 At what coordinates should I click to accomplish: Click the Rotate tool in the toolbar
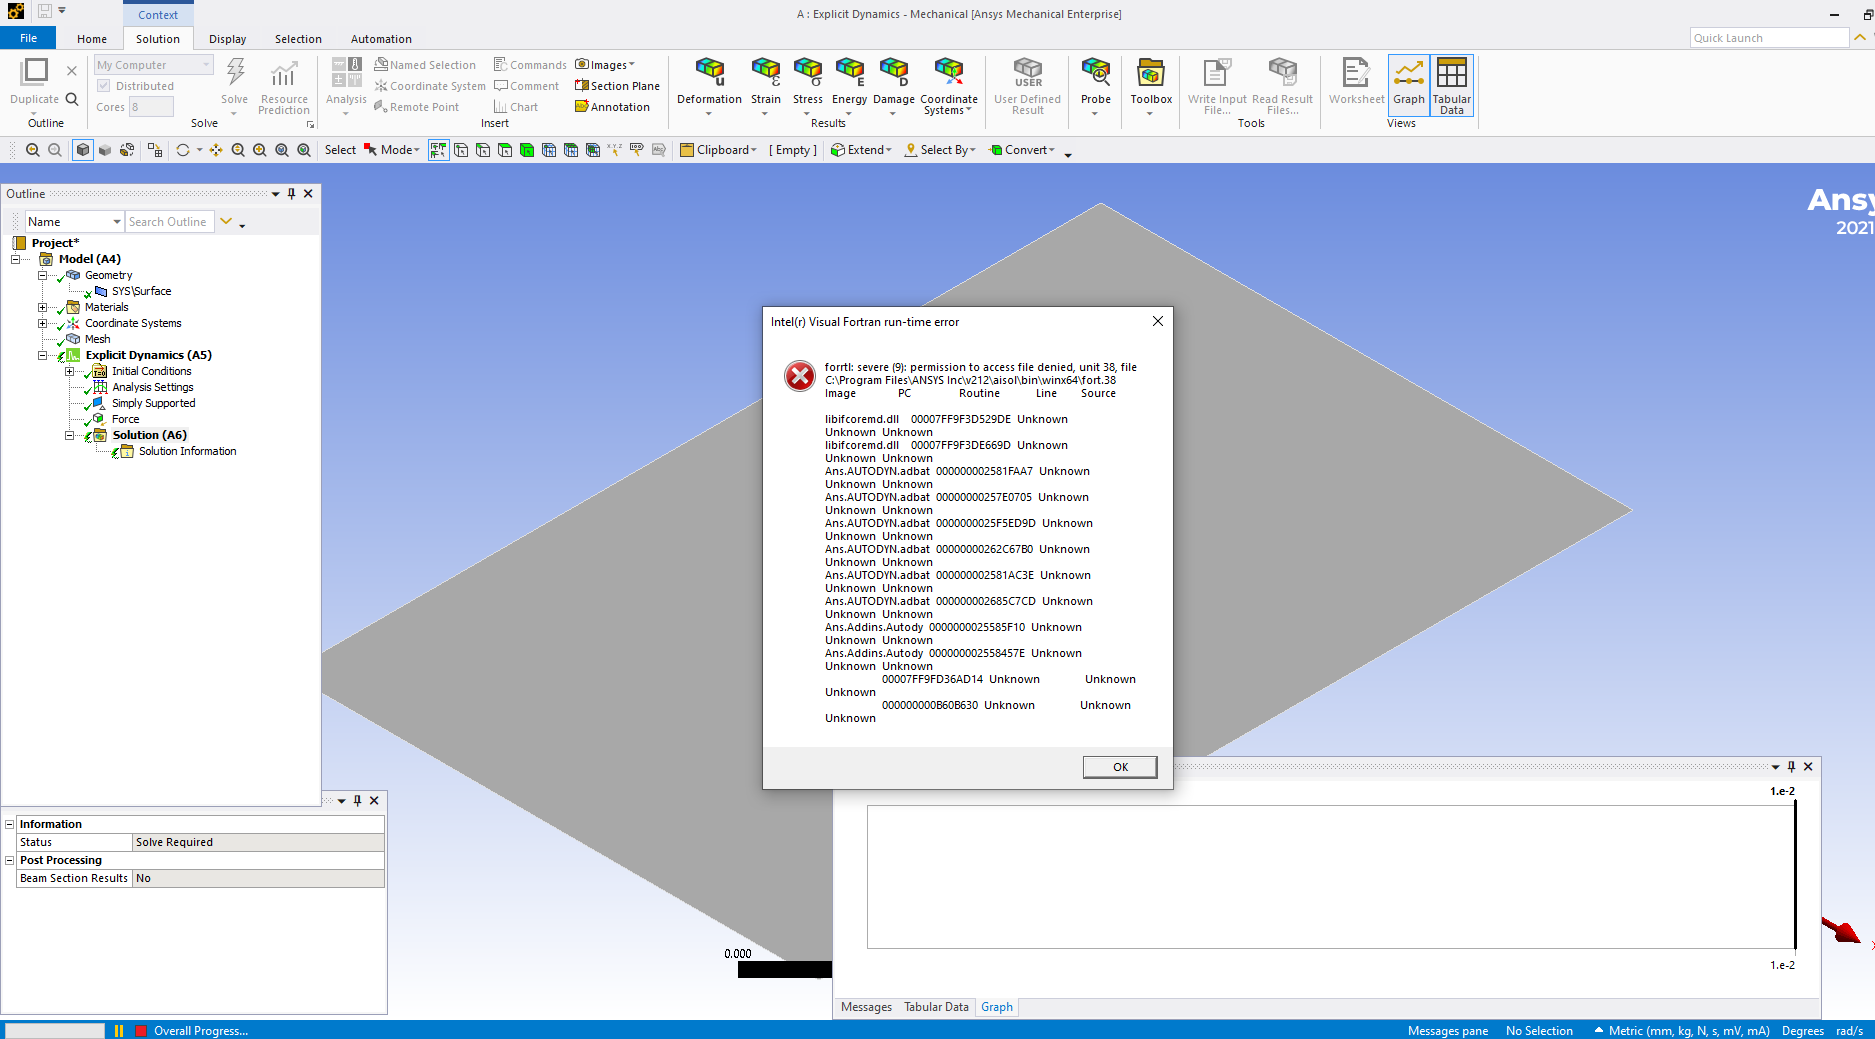pyautogui.click(x=183, y=150)
